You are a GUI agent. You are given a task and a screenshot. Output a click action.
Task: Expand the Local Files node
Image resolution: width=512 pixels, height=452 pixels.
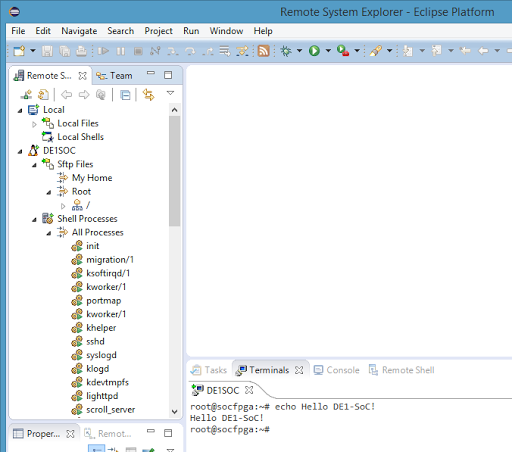(34, 124)
